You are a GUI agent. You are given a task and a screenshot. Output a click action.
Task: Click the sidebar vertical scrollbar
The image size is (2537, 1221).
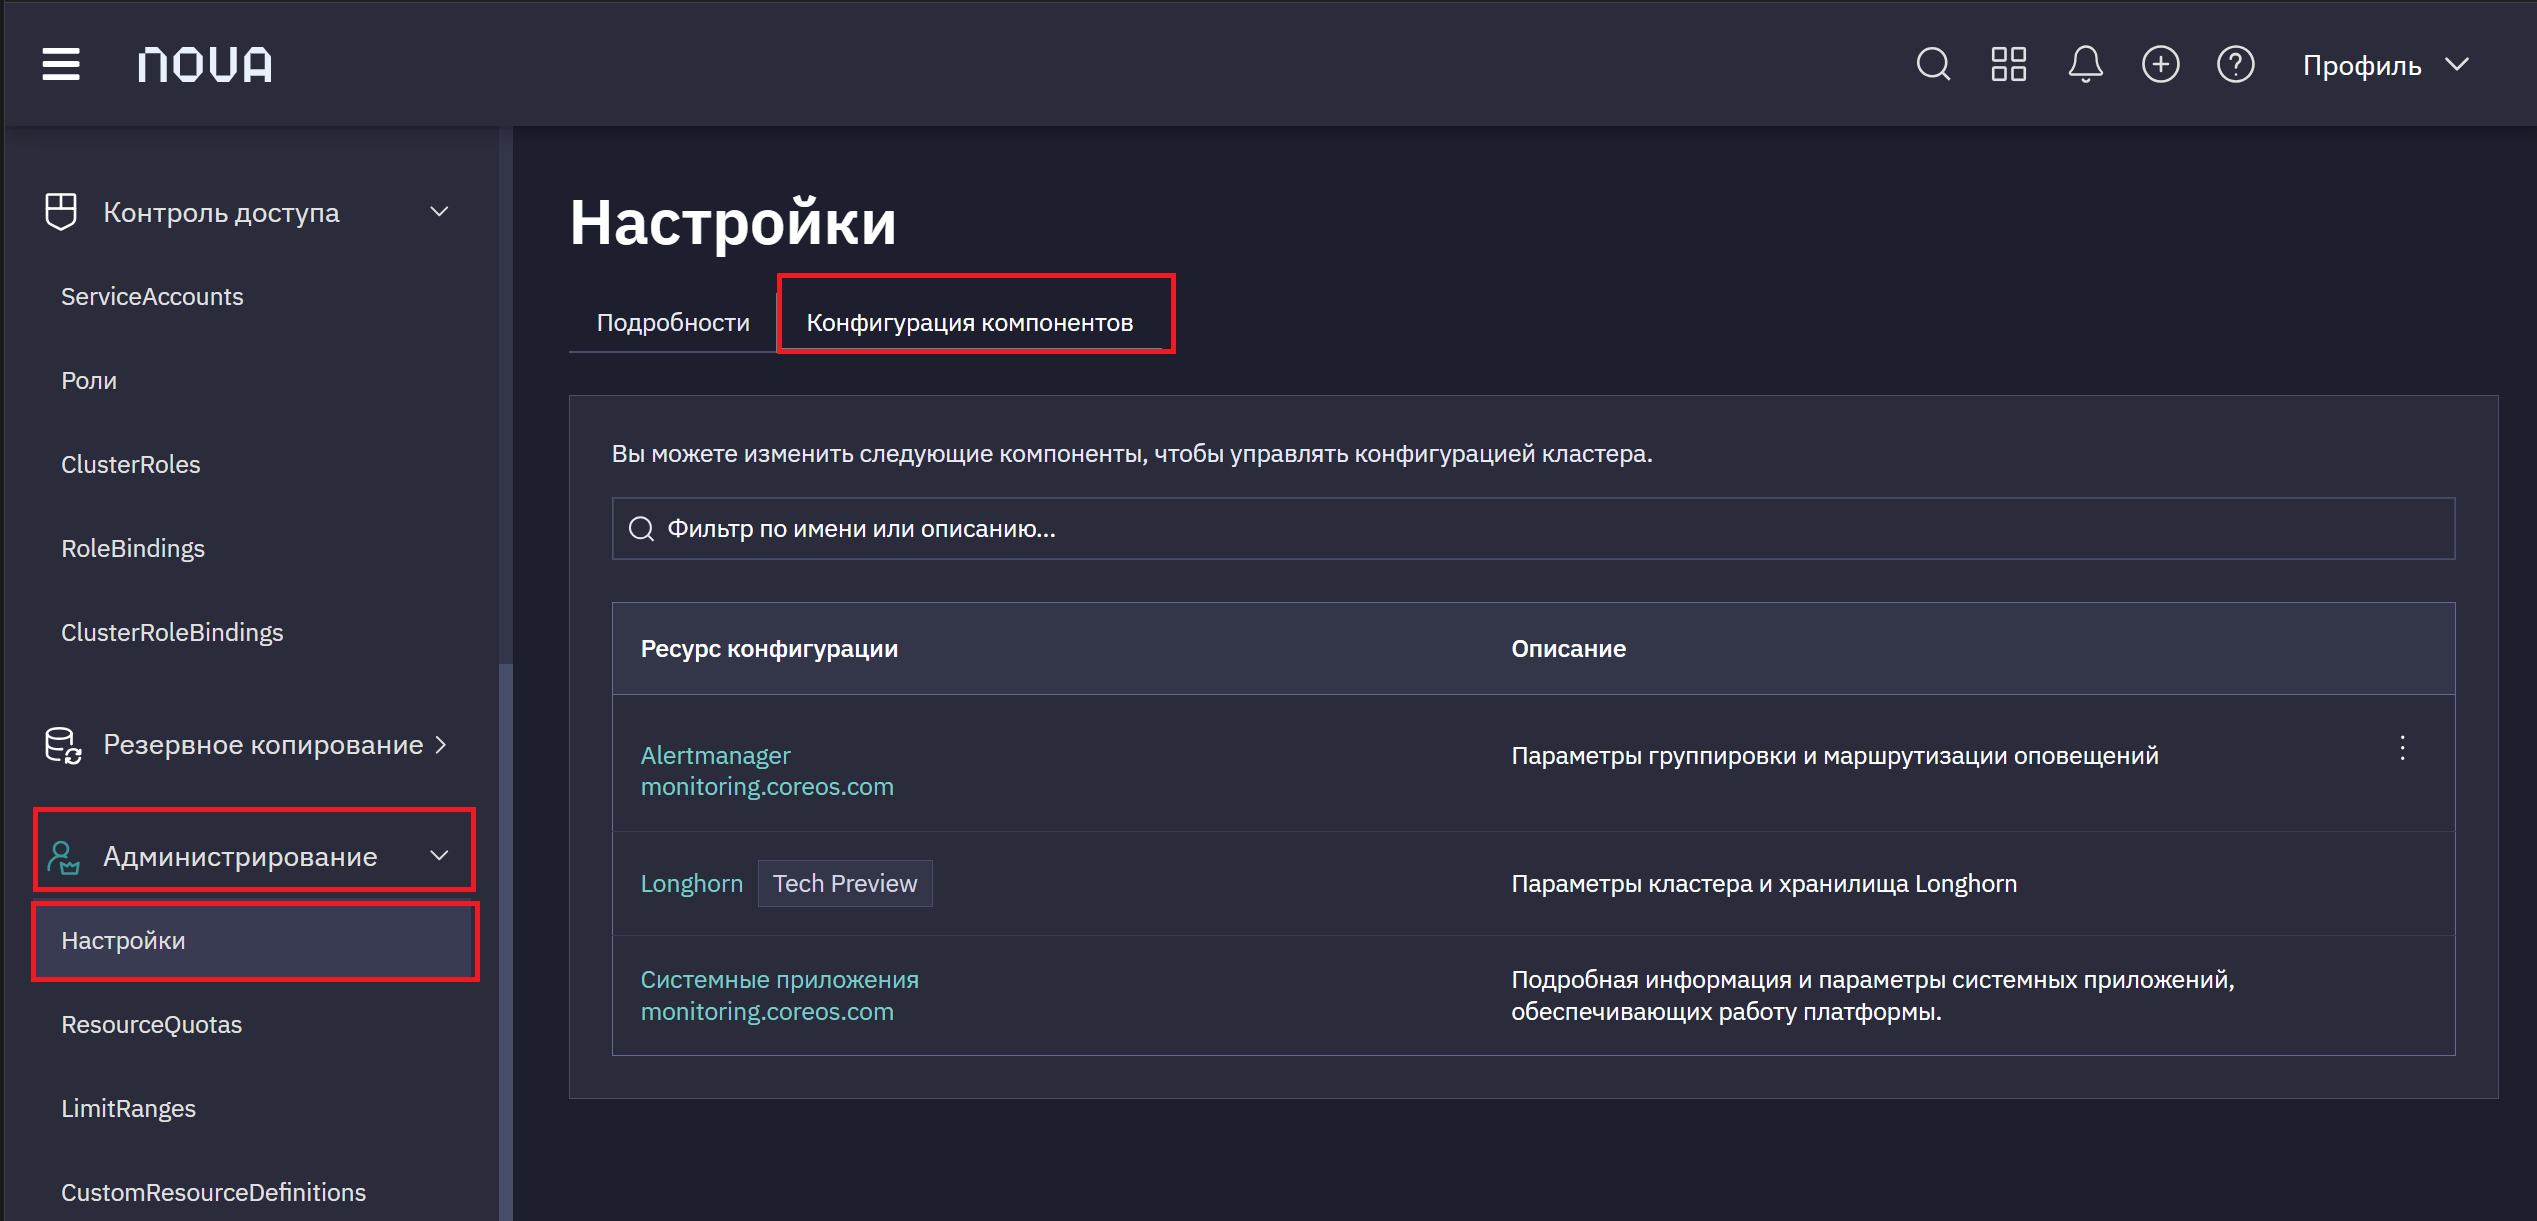(x=506, y=940)
